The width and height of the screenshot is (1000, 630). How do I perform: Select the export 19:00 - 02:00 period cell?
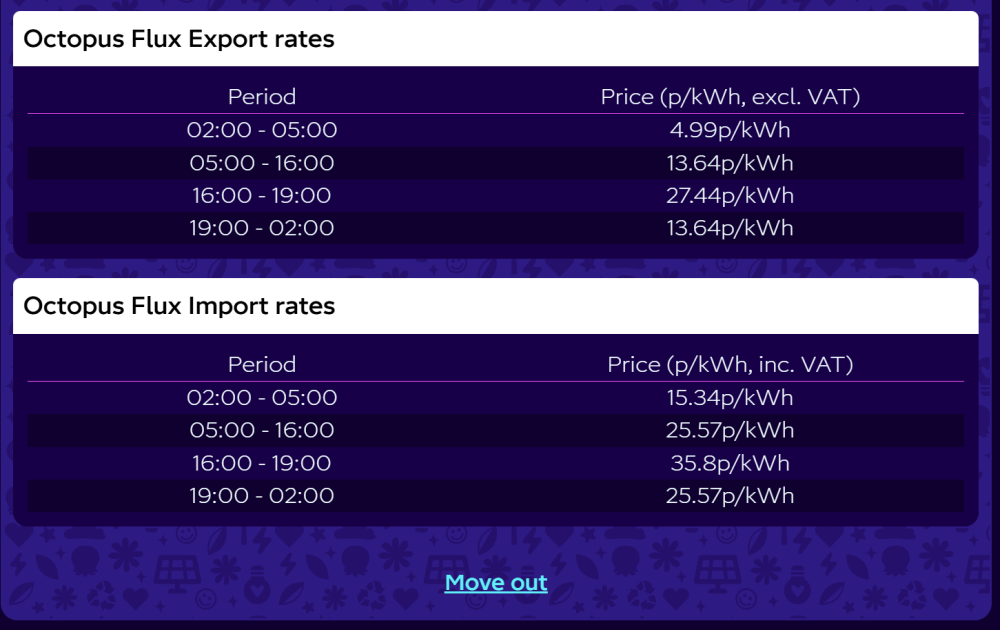[262, 228]
